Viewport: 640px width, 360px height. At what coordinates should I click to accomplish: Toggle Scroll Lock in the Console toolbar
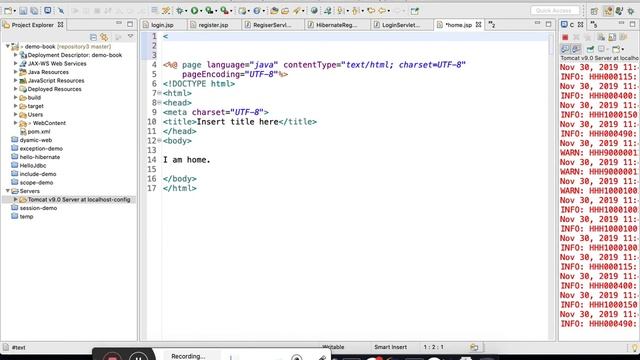tap(612, 38)
